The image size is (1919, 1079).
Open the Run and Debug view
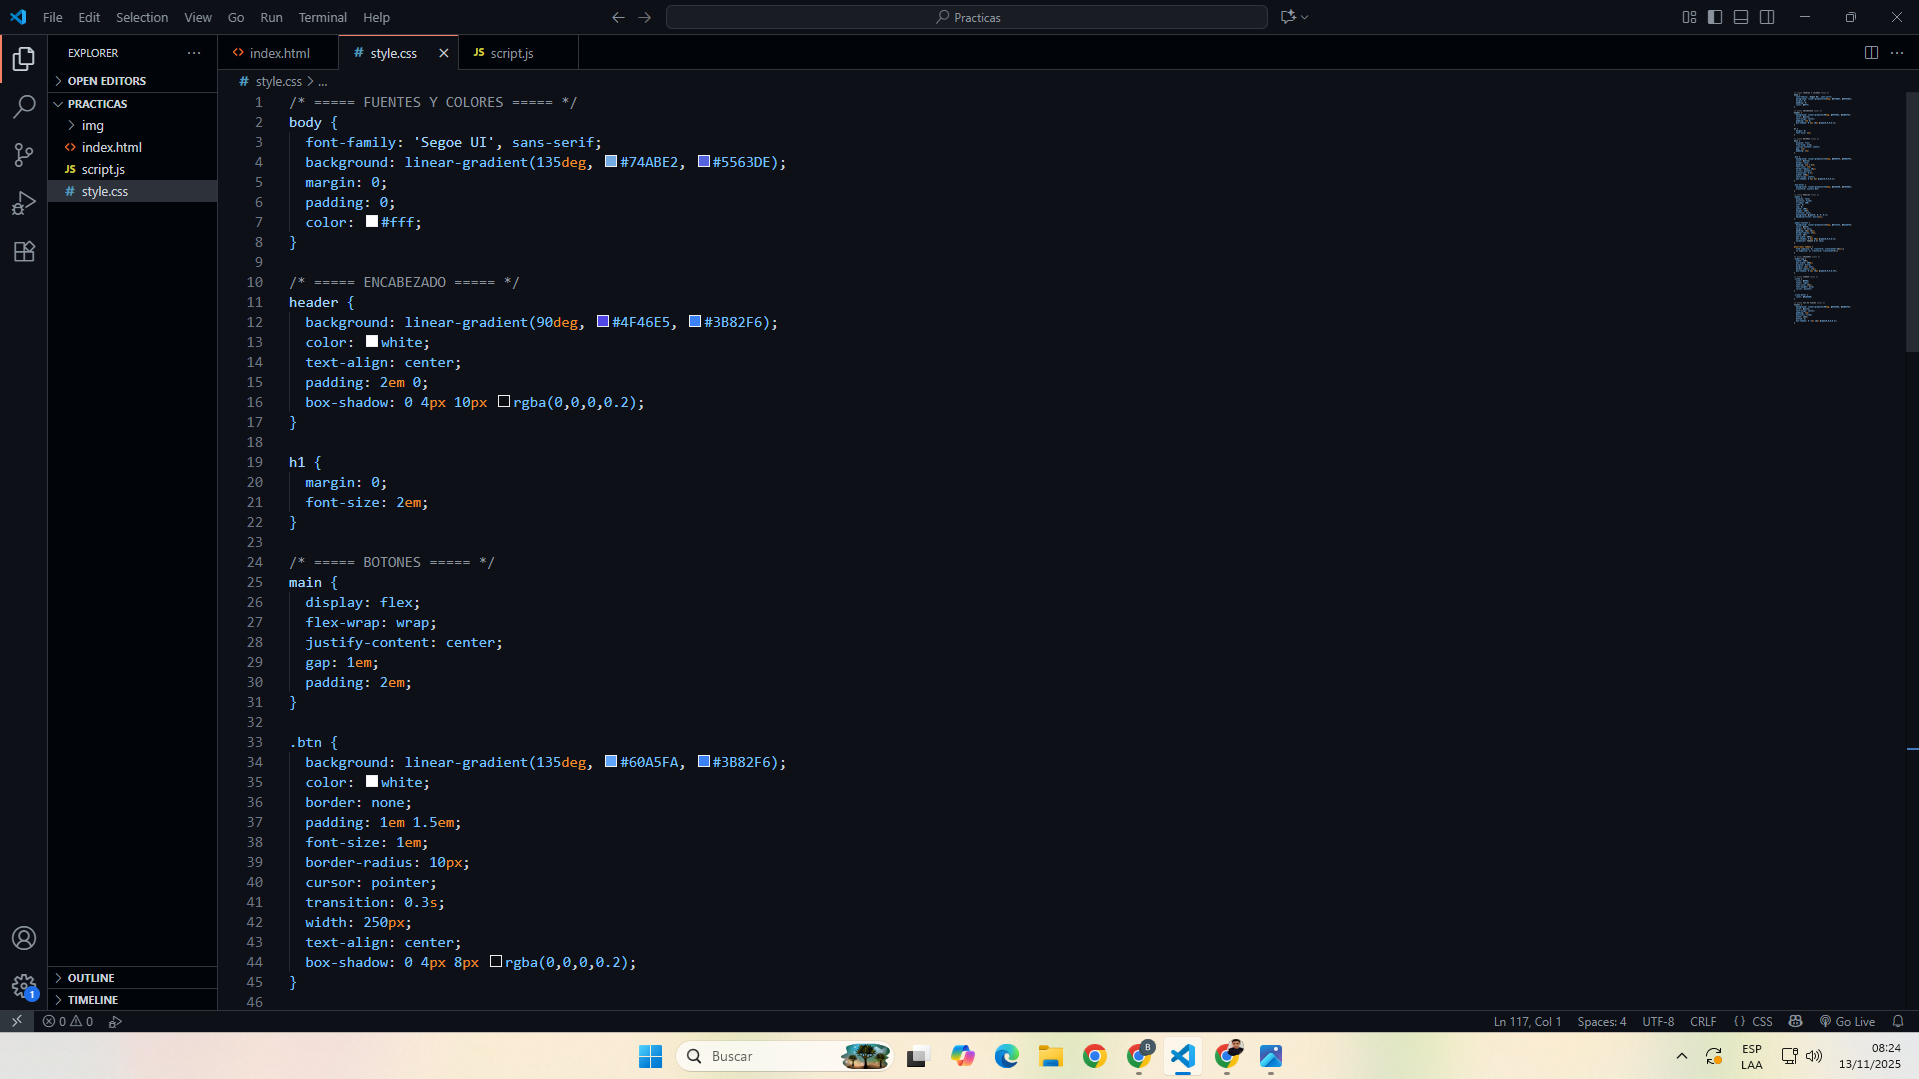[x=24, y=203]
